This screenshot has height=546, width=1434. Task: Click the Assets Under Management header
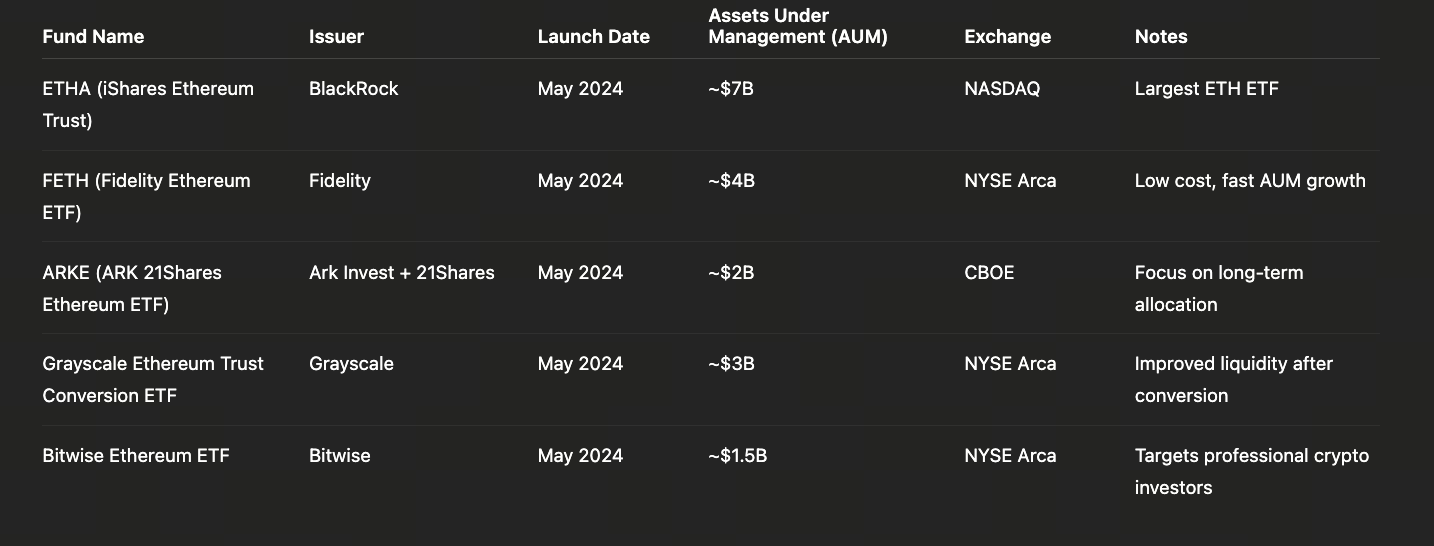pos(797,27)
